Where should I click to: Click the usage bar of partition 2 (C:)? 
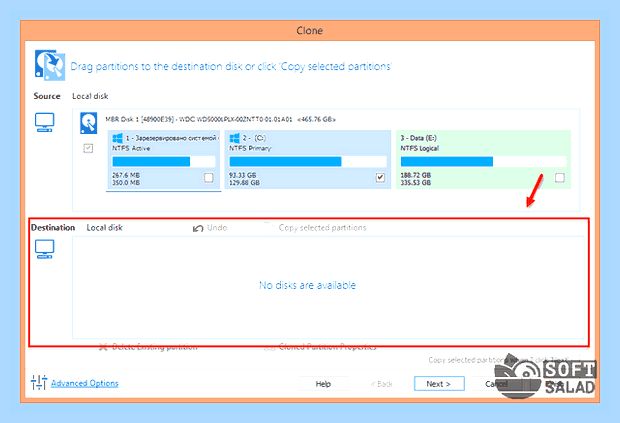(308, 161)
